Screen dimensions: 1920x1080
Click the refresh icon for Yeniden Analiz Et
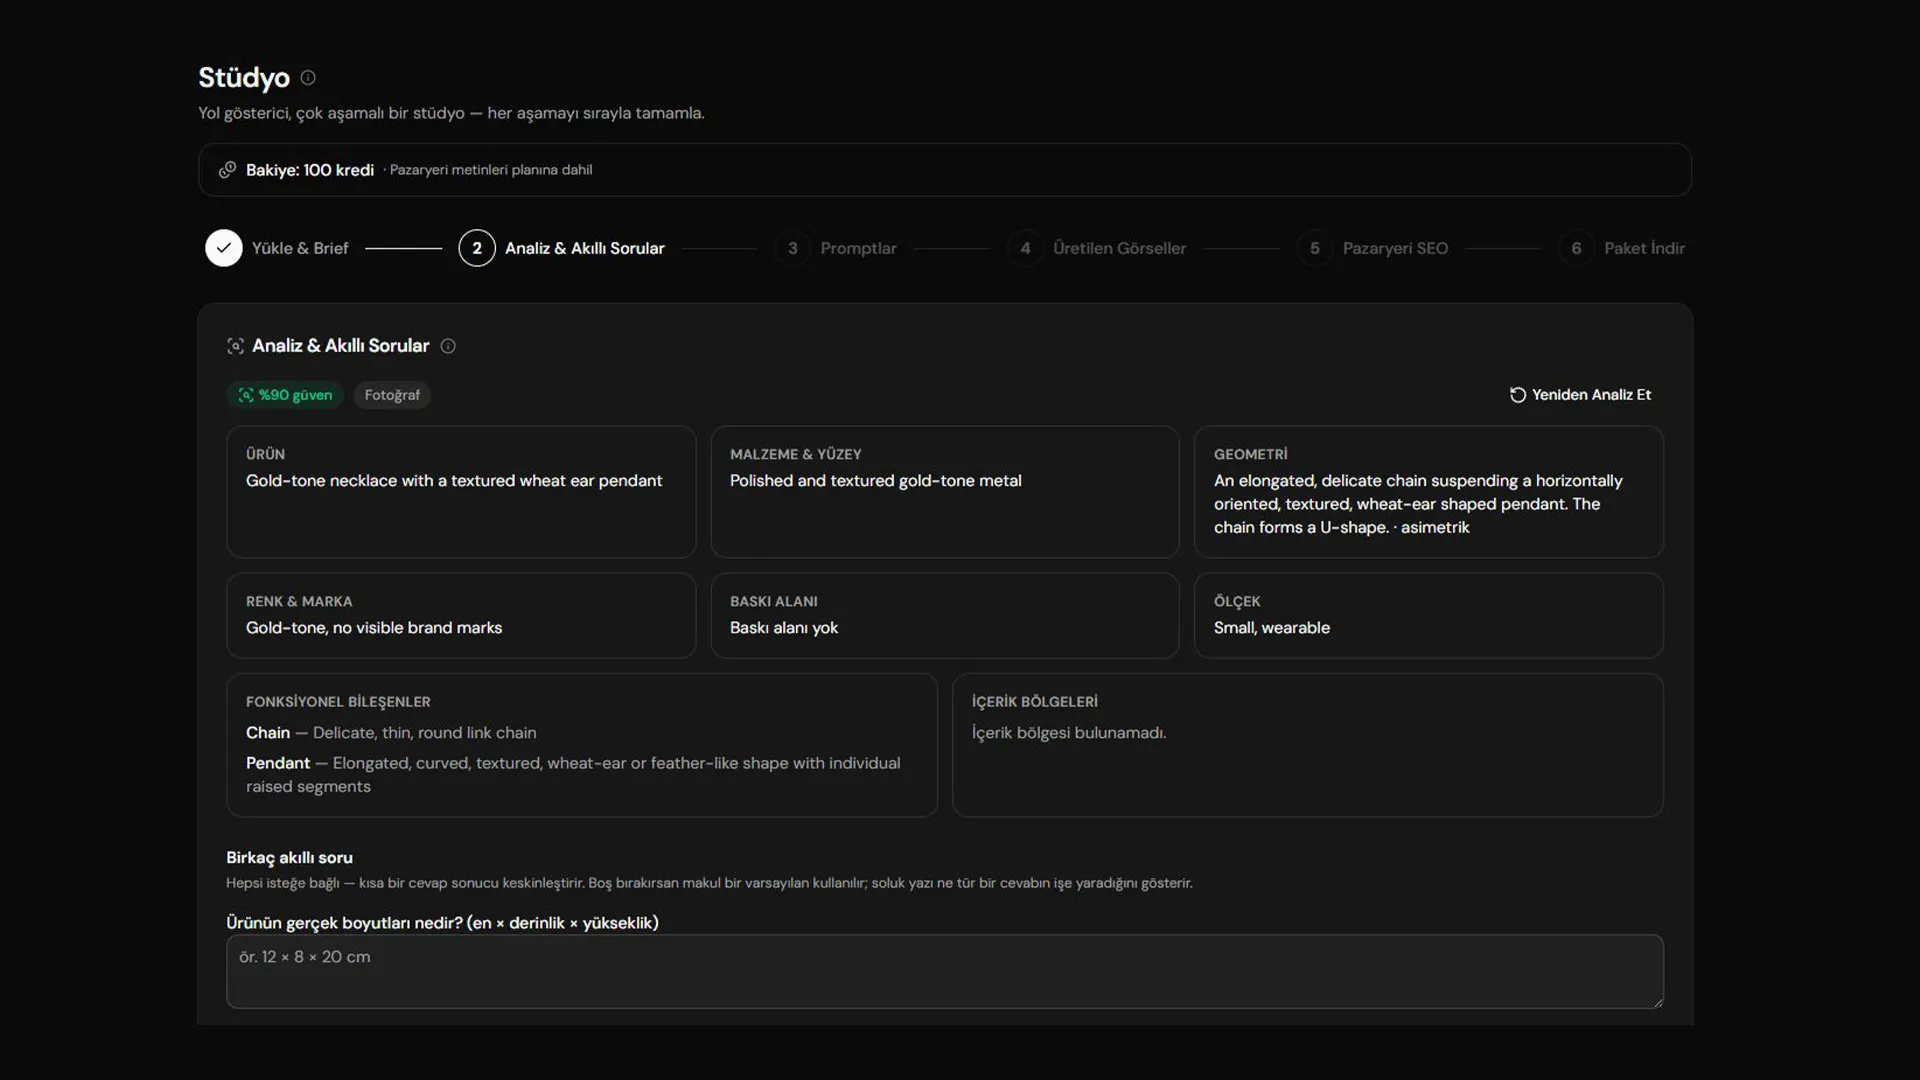click(1518, 395)
